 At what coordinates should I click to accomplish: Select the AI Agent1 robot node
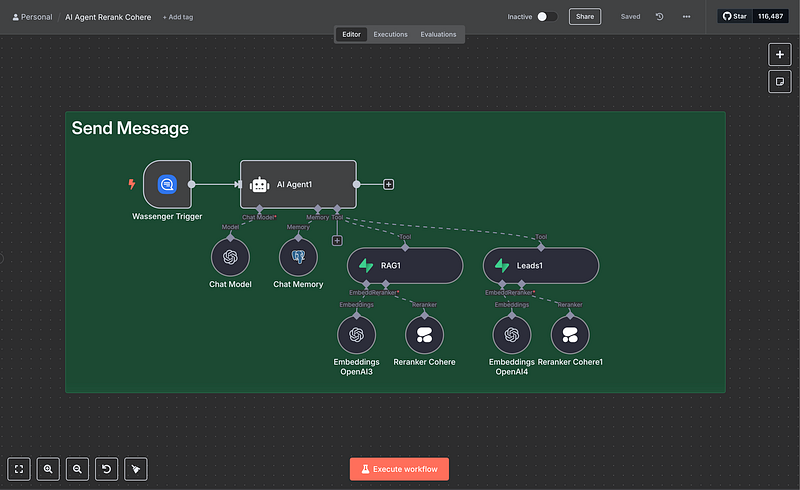(x=298, y=184)
